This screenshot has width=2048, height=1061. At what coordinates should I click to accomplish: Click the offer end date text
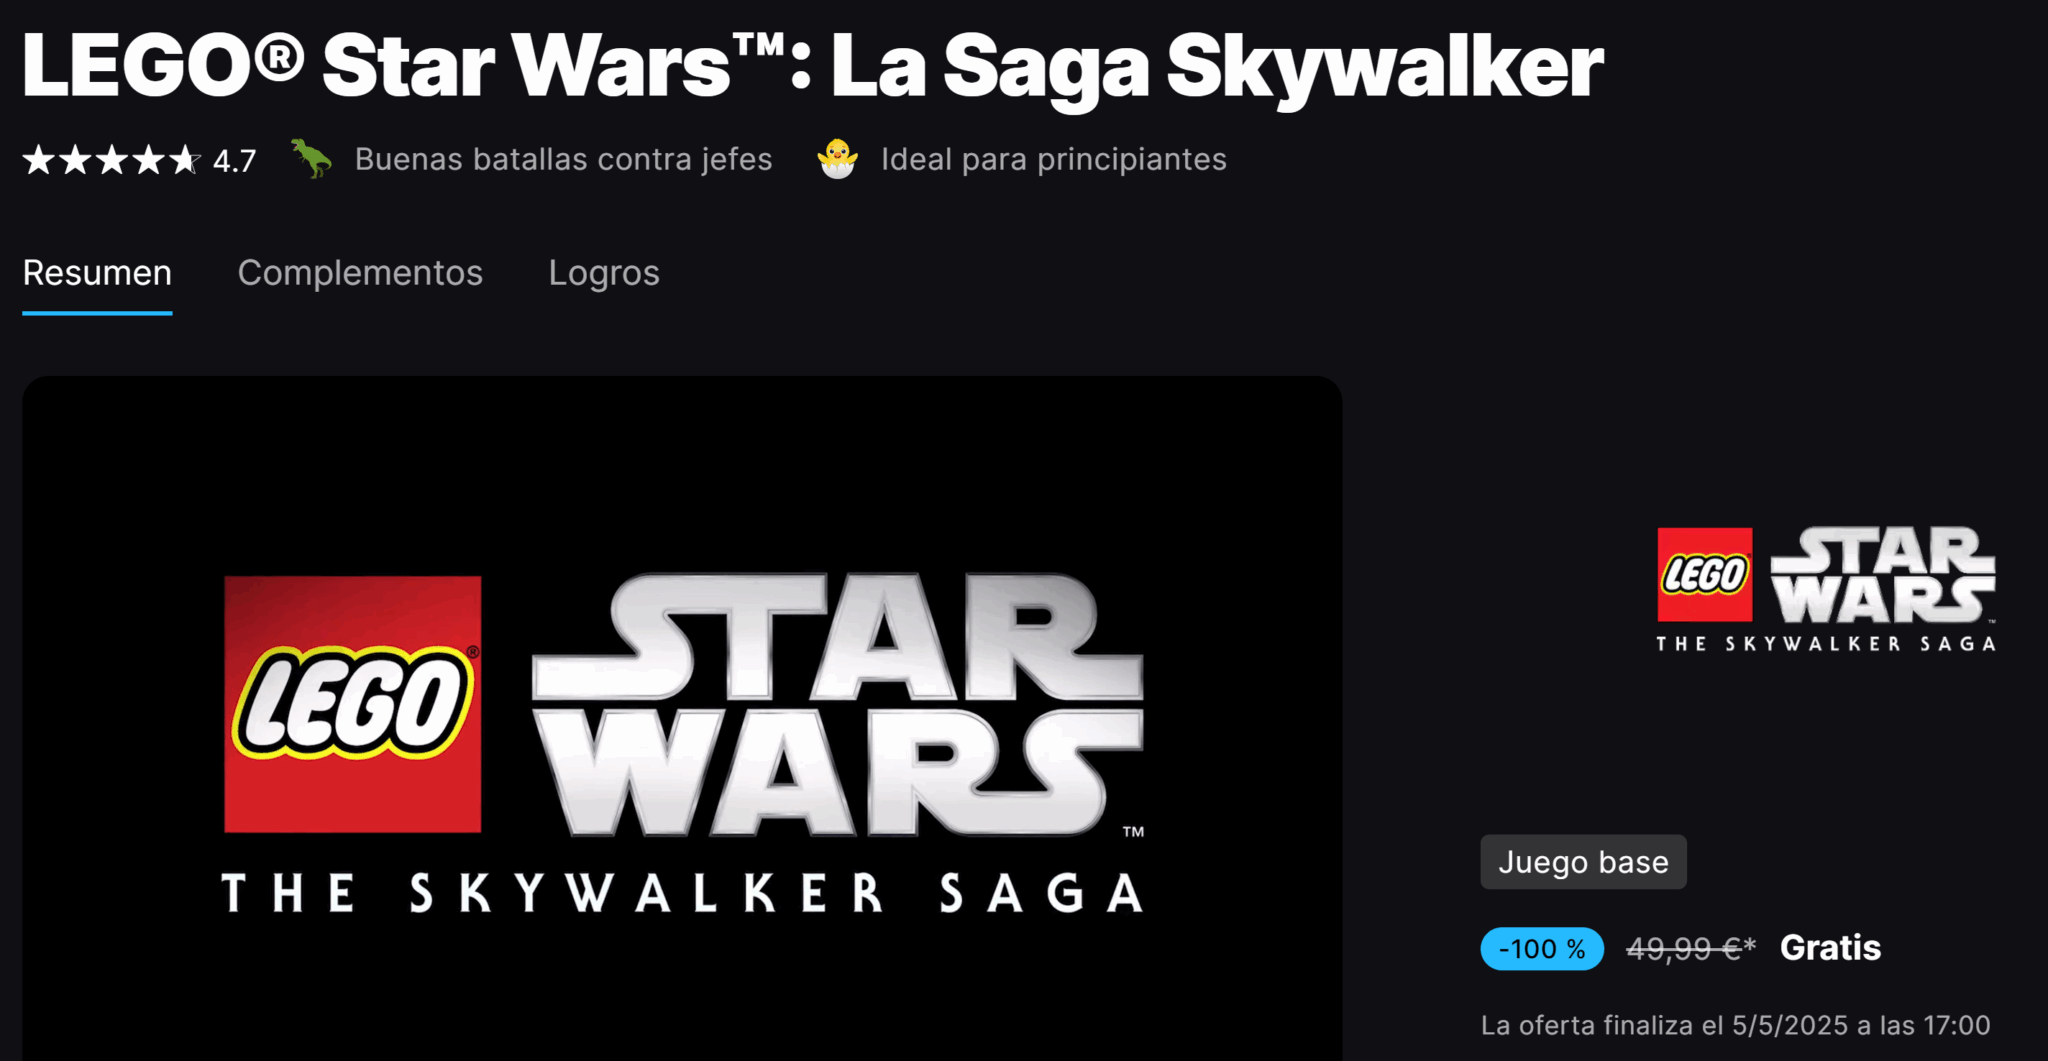(1736, 1025)
